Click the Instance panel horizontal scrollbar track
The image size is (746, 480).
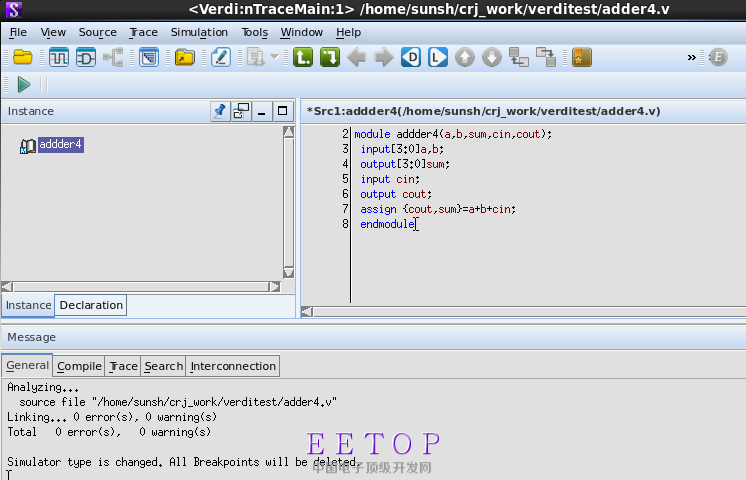point(141,287)
